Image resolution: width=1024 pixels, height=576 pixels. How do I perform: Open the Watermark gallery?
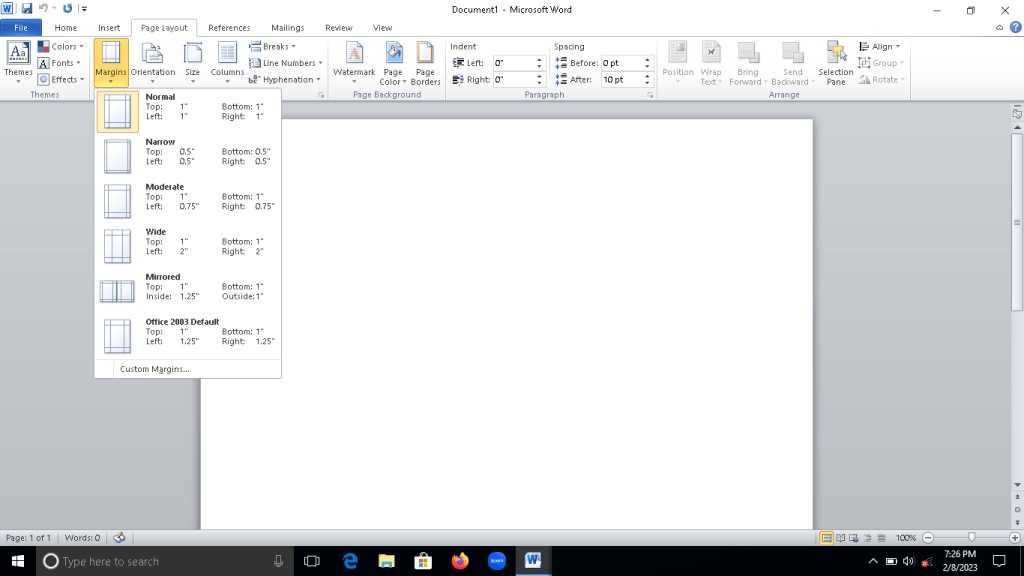click(354, 62)
